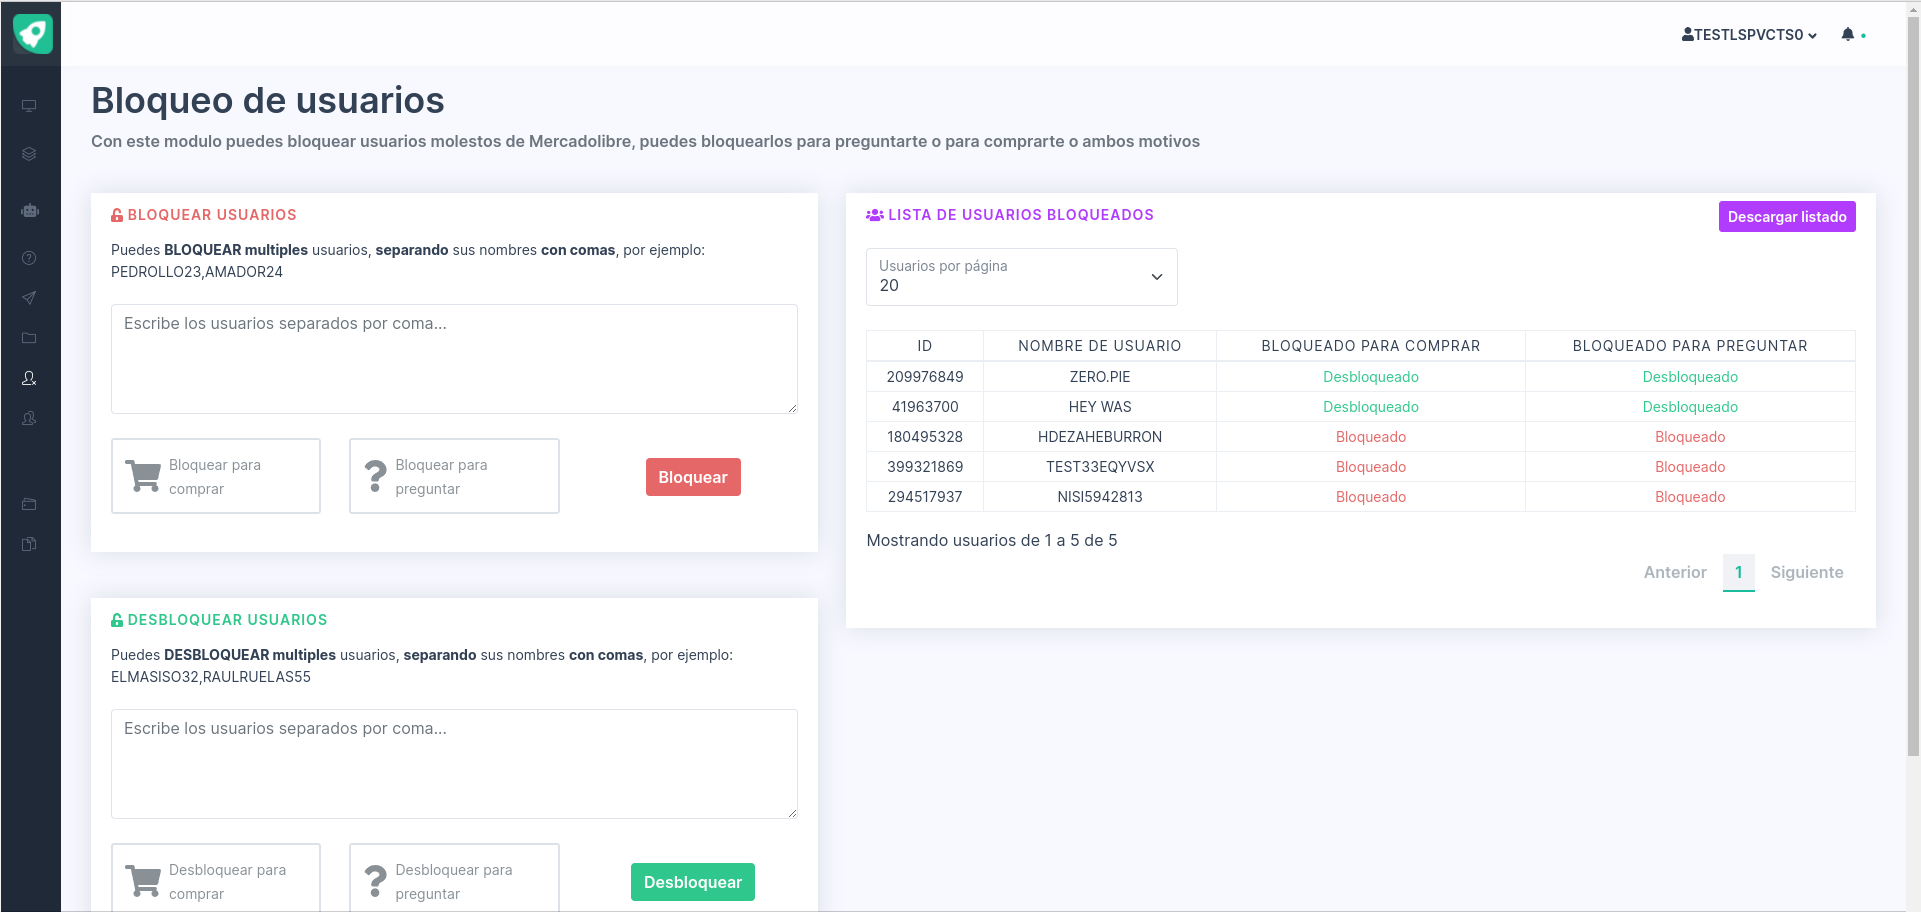Click the rocket logo in sidebar
This screenshot has width=1921, height=912.
(32, 33)
